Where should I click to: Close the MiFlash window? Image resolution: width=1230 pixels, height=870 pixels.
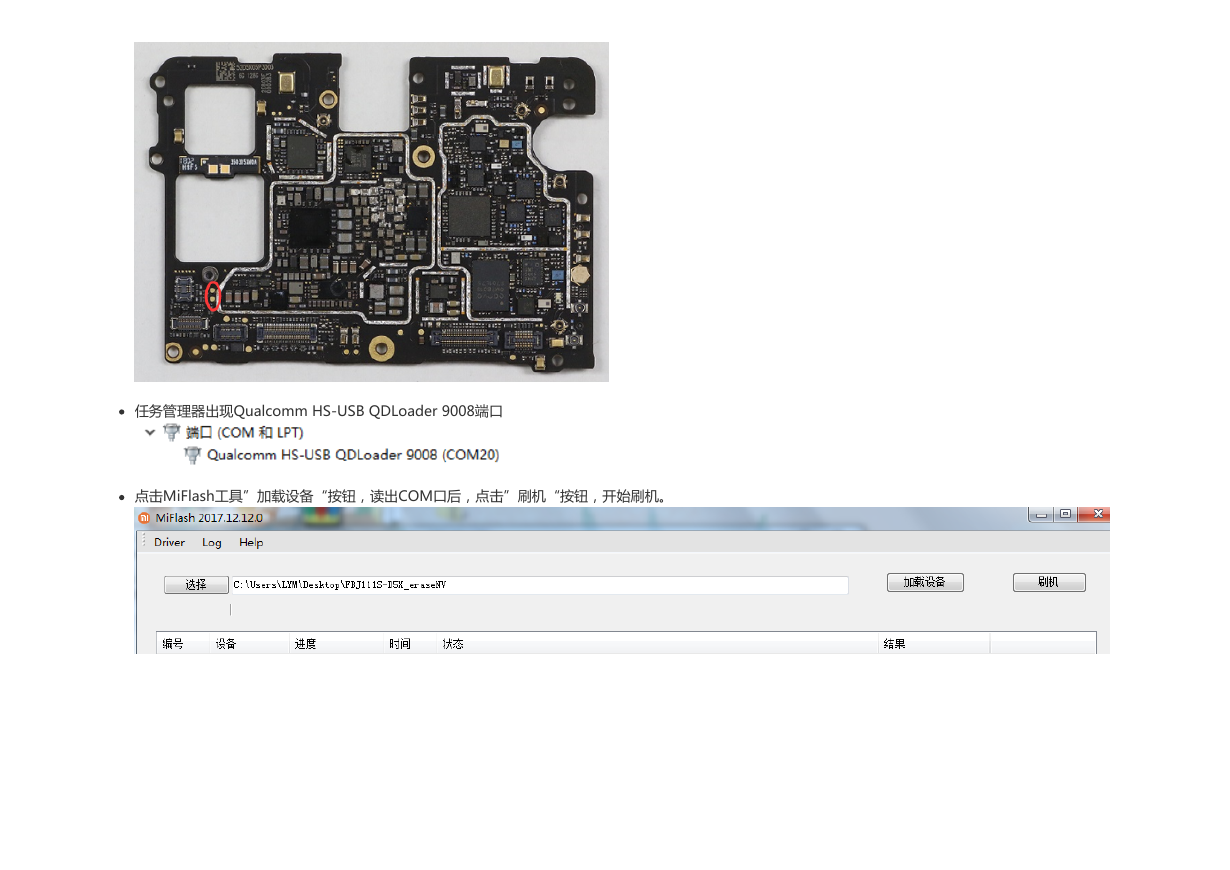(1094, 514)
